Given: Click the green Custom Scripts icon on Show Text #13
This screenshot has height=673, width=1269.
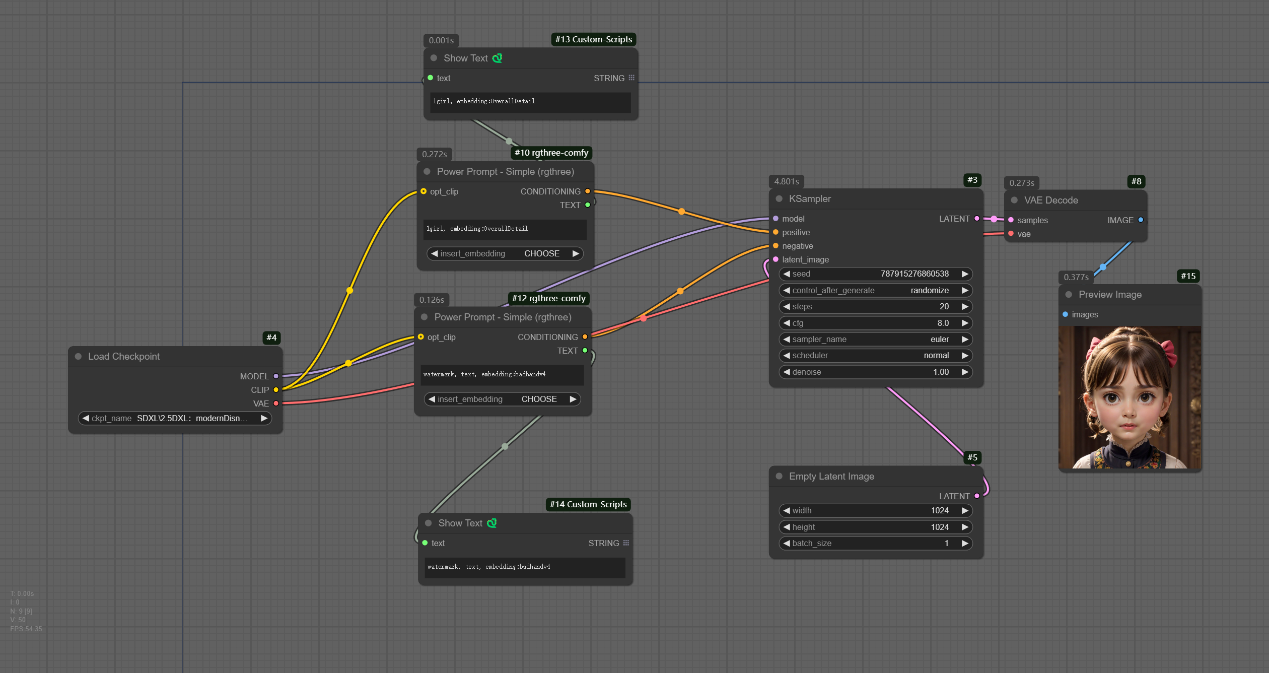Looking at the screenshot, I should [x=497, y=58].
